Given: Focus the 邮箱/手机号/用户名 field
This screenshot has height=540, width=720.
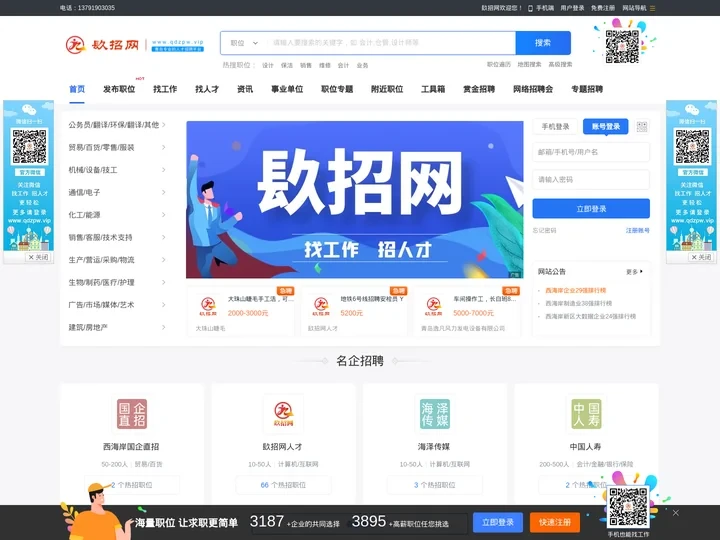Looking at the screenshot, I should tap(591, 152).
